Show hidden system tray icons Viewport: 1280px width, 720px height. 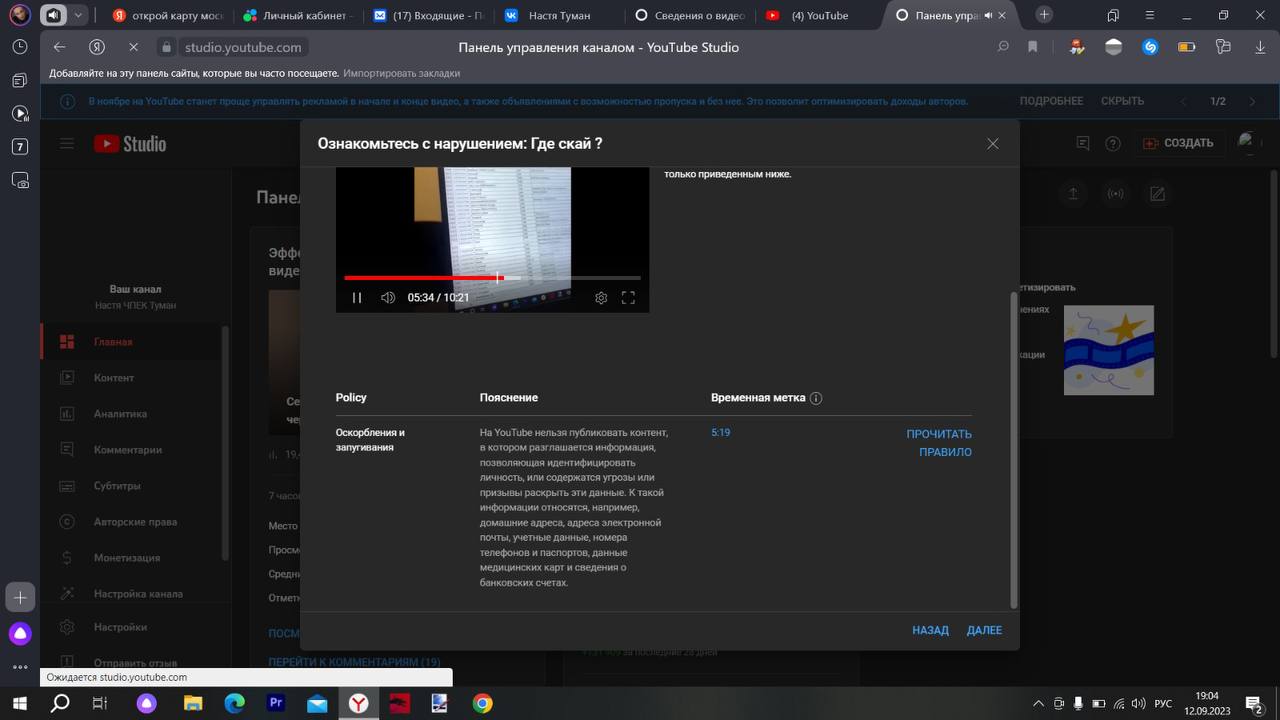pyautogui.click(x=1038, y=704)
